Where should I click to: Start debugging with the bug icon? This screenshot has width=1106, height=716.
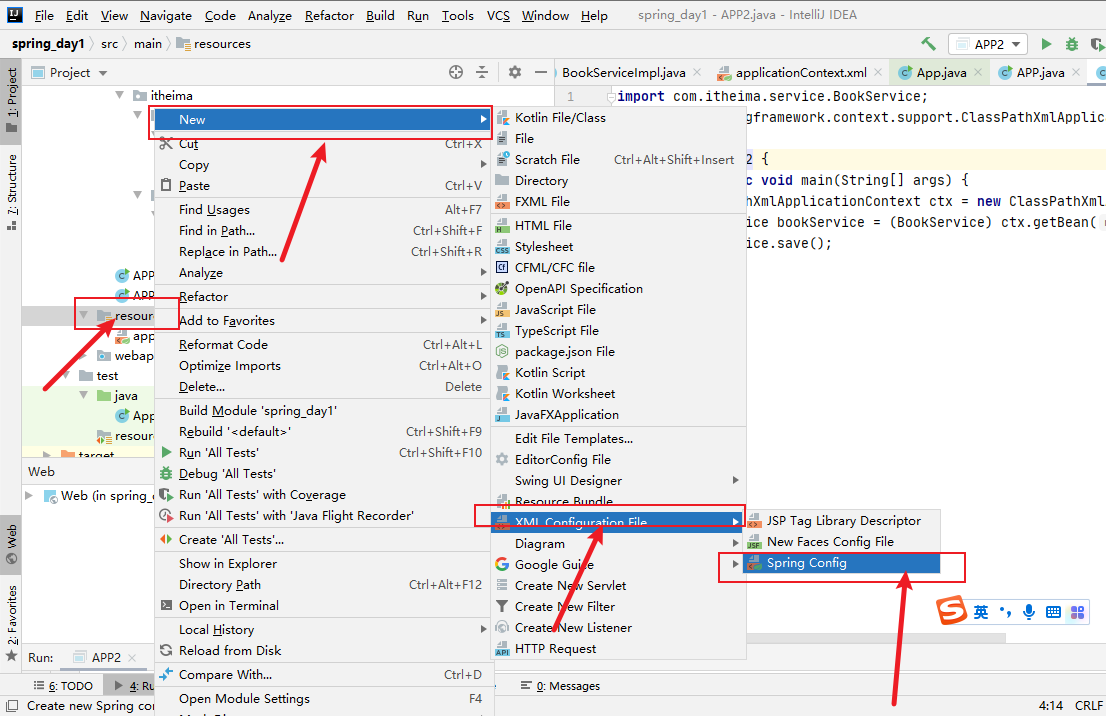1072,44
